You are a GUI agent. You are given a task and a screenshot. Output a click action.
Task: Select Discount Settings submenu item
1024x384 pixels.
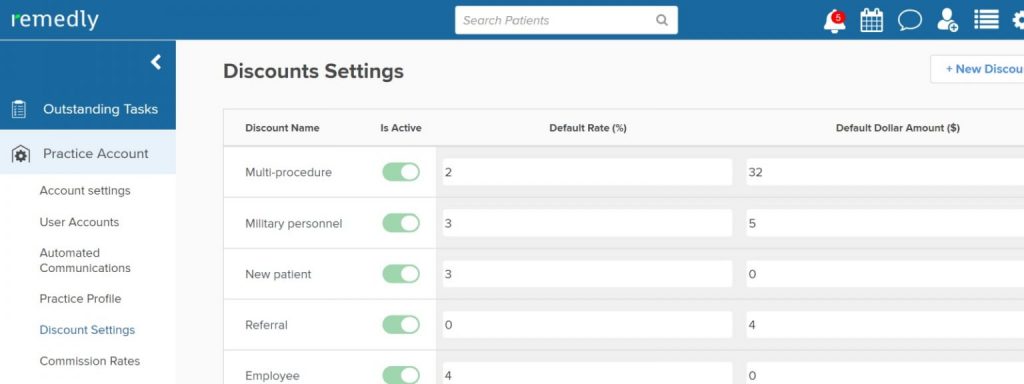pyautogui.click(x=87, y=330)
